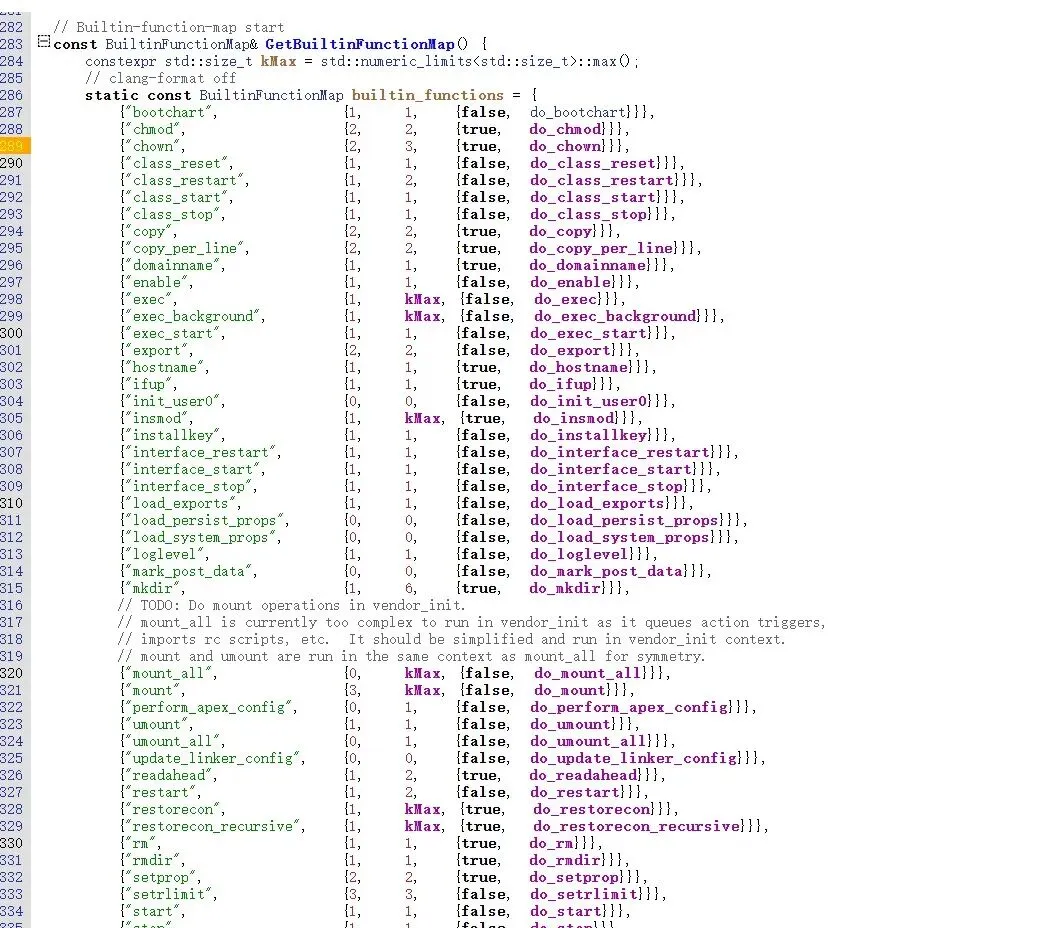This screenshot has height=928, width=1064.
Task: Click the "umount" string
Action: coord(157,724)
